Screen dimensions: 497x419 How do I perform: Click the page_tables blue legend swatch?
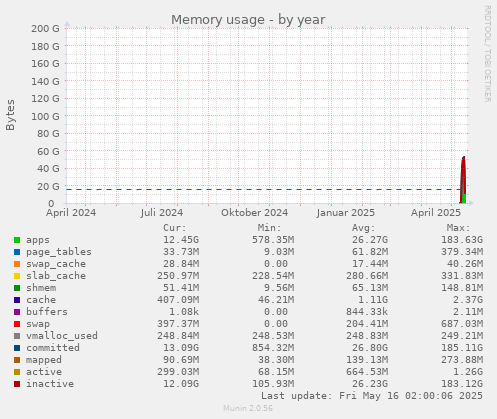[x=17, y=252]
